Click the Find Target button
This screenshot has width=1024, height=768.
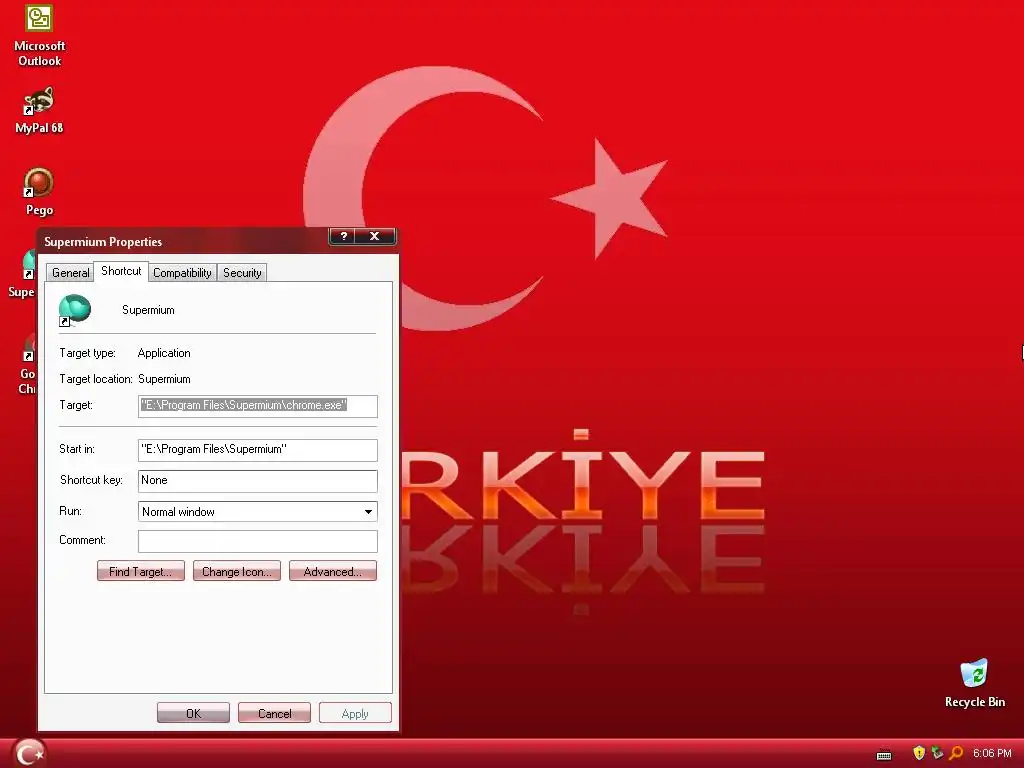tap(141, 571)
